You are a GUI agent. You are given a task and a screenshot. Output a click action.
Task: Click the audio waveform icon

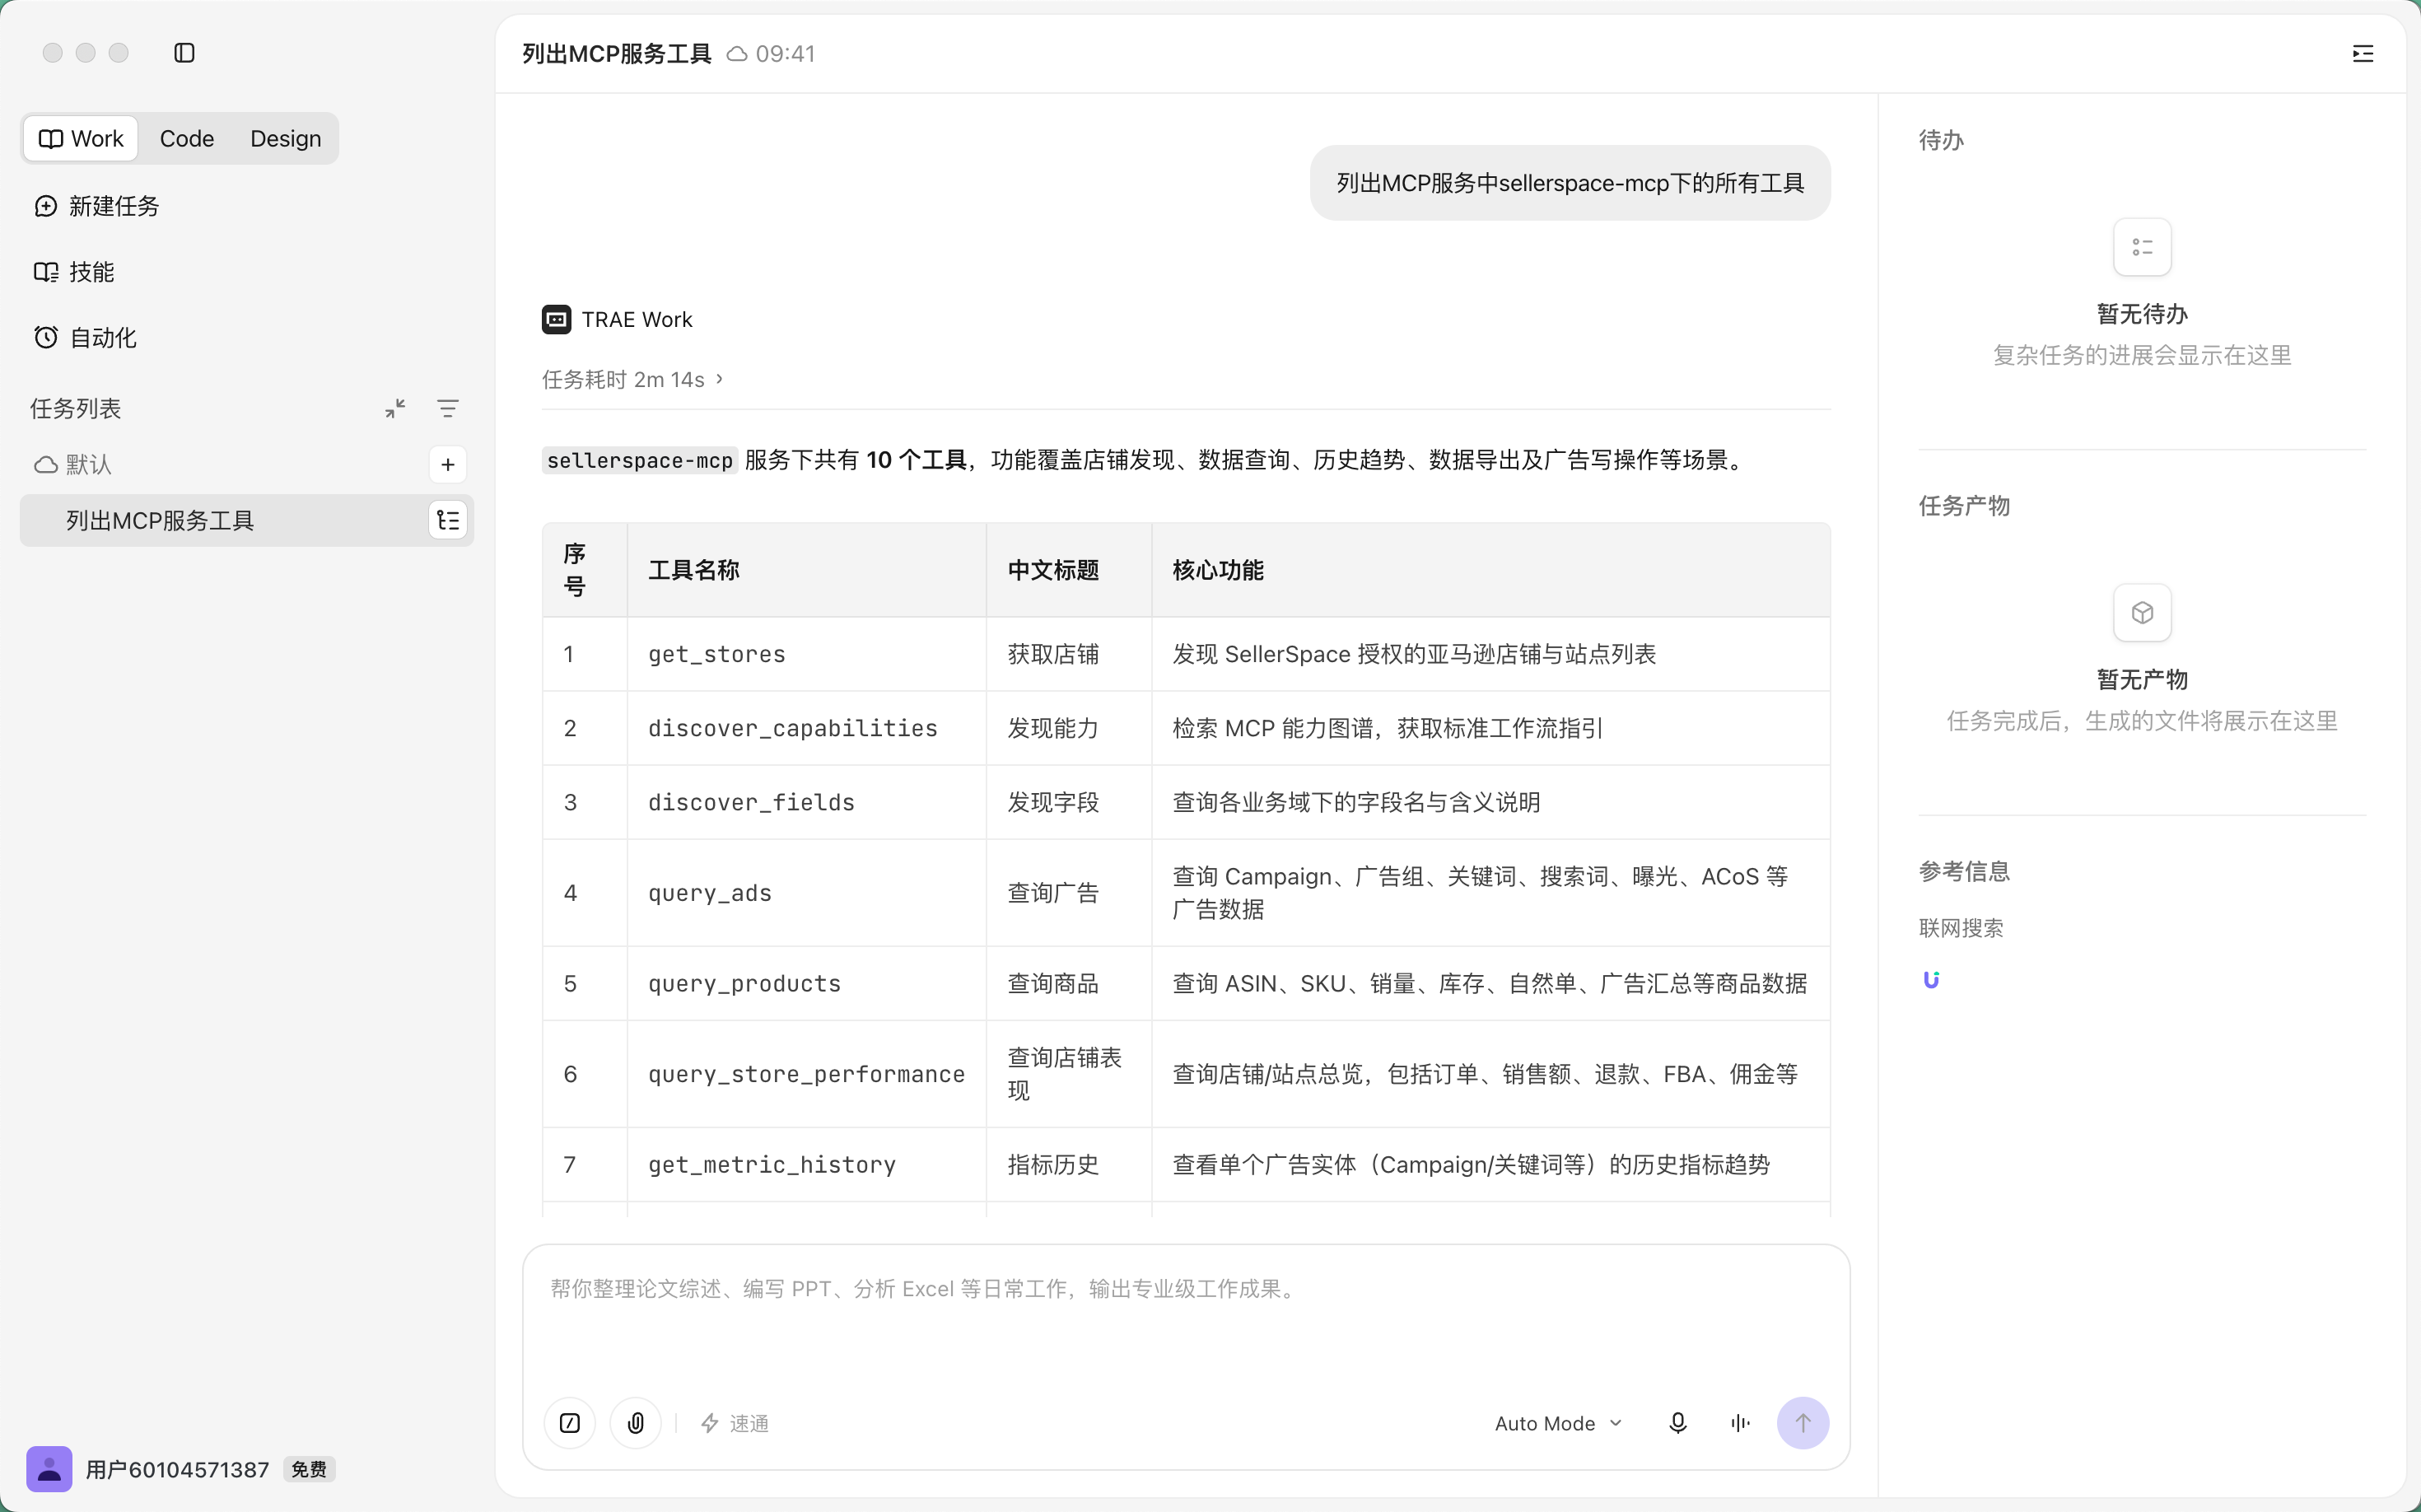(1740, 1423)
